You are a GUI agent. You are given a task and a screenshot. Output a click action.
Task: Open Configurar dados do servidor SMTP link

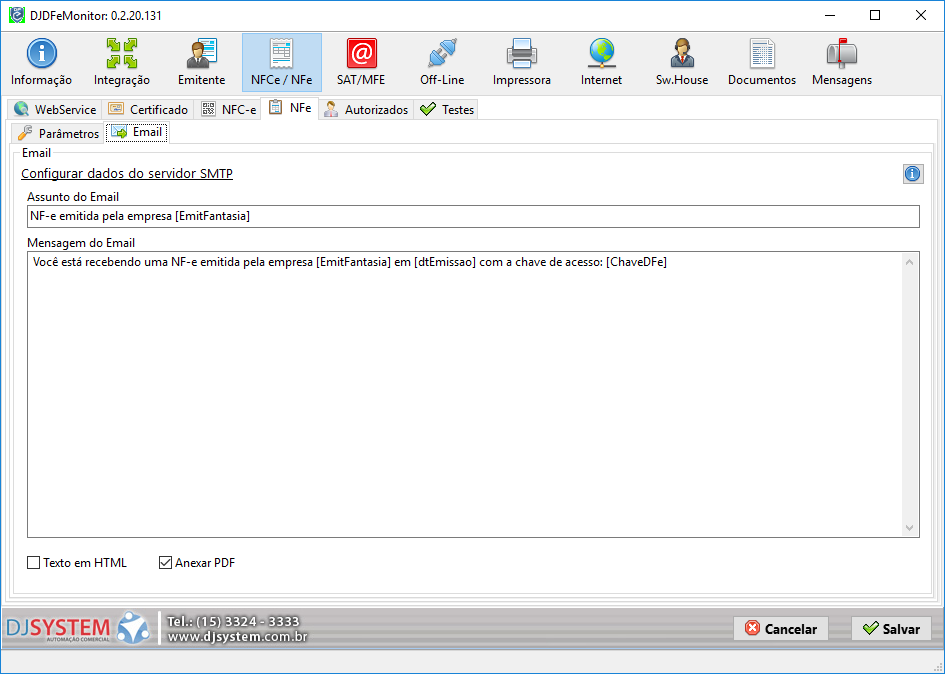pos(127,174)
